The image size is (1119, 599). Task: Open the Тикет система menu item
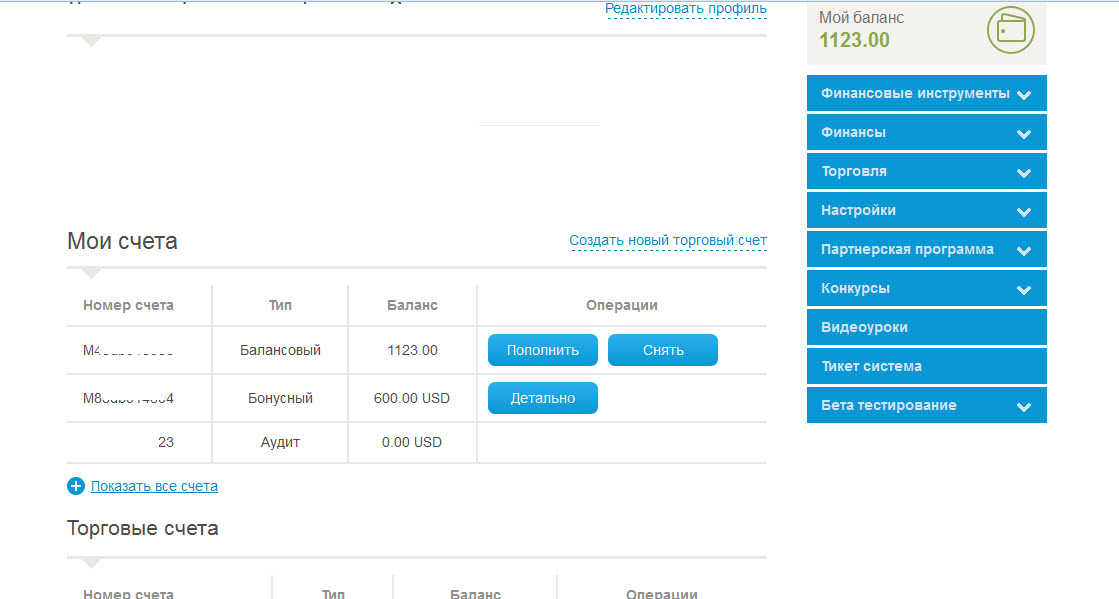[871, 366]
